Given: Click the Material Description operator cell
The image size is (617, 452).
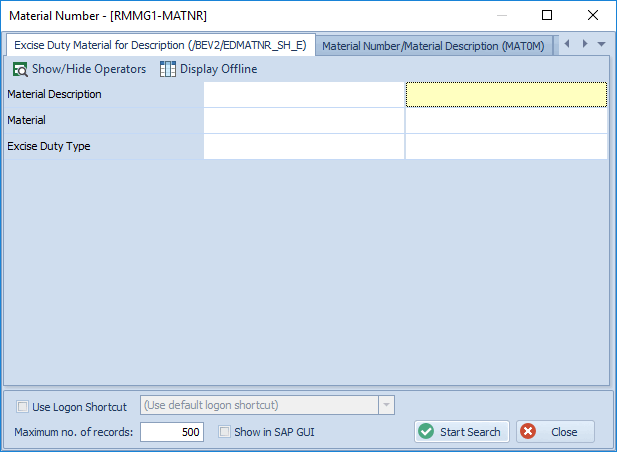Looking at the screenshot, I should pyautogui.click(x=303, y=94).
